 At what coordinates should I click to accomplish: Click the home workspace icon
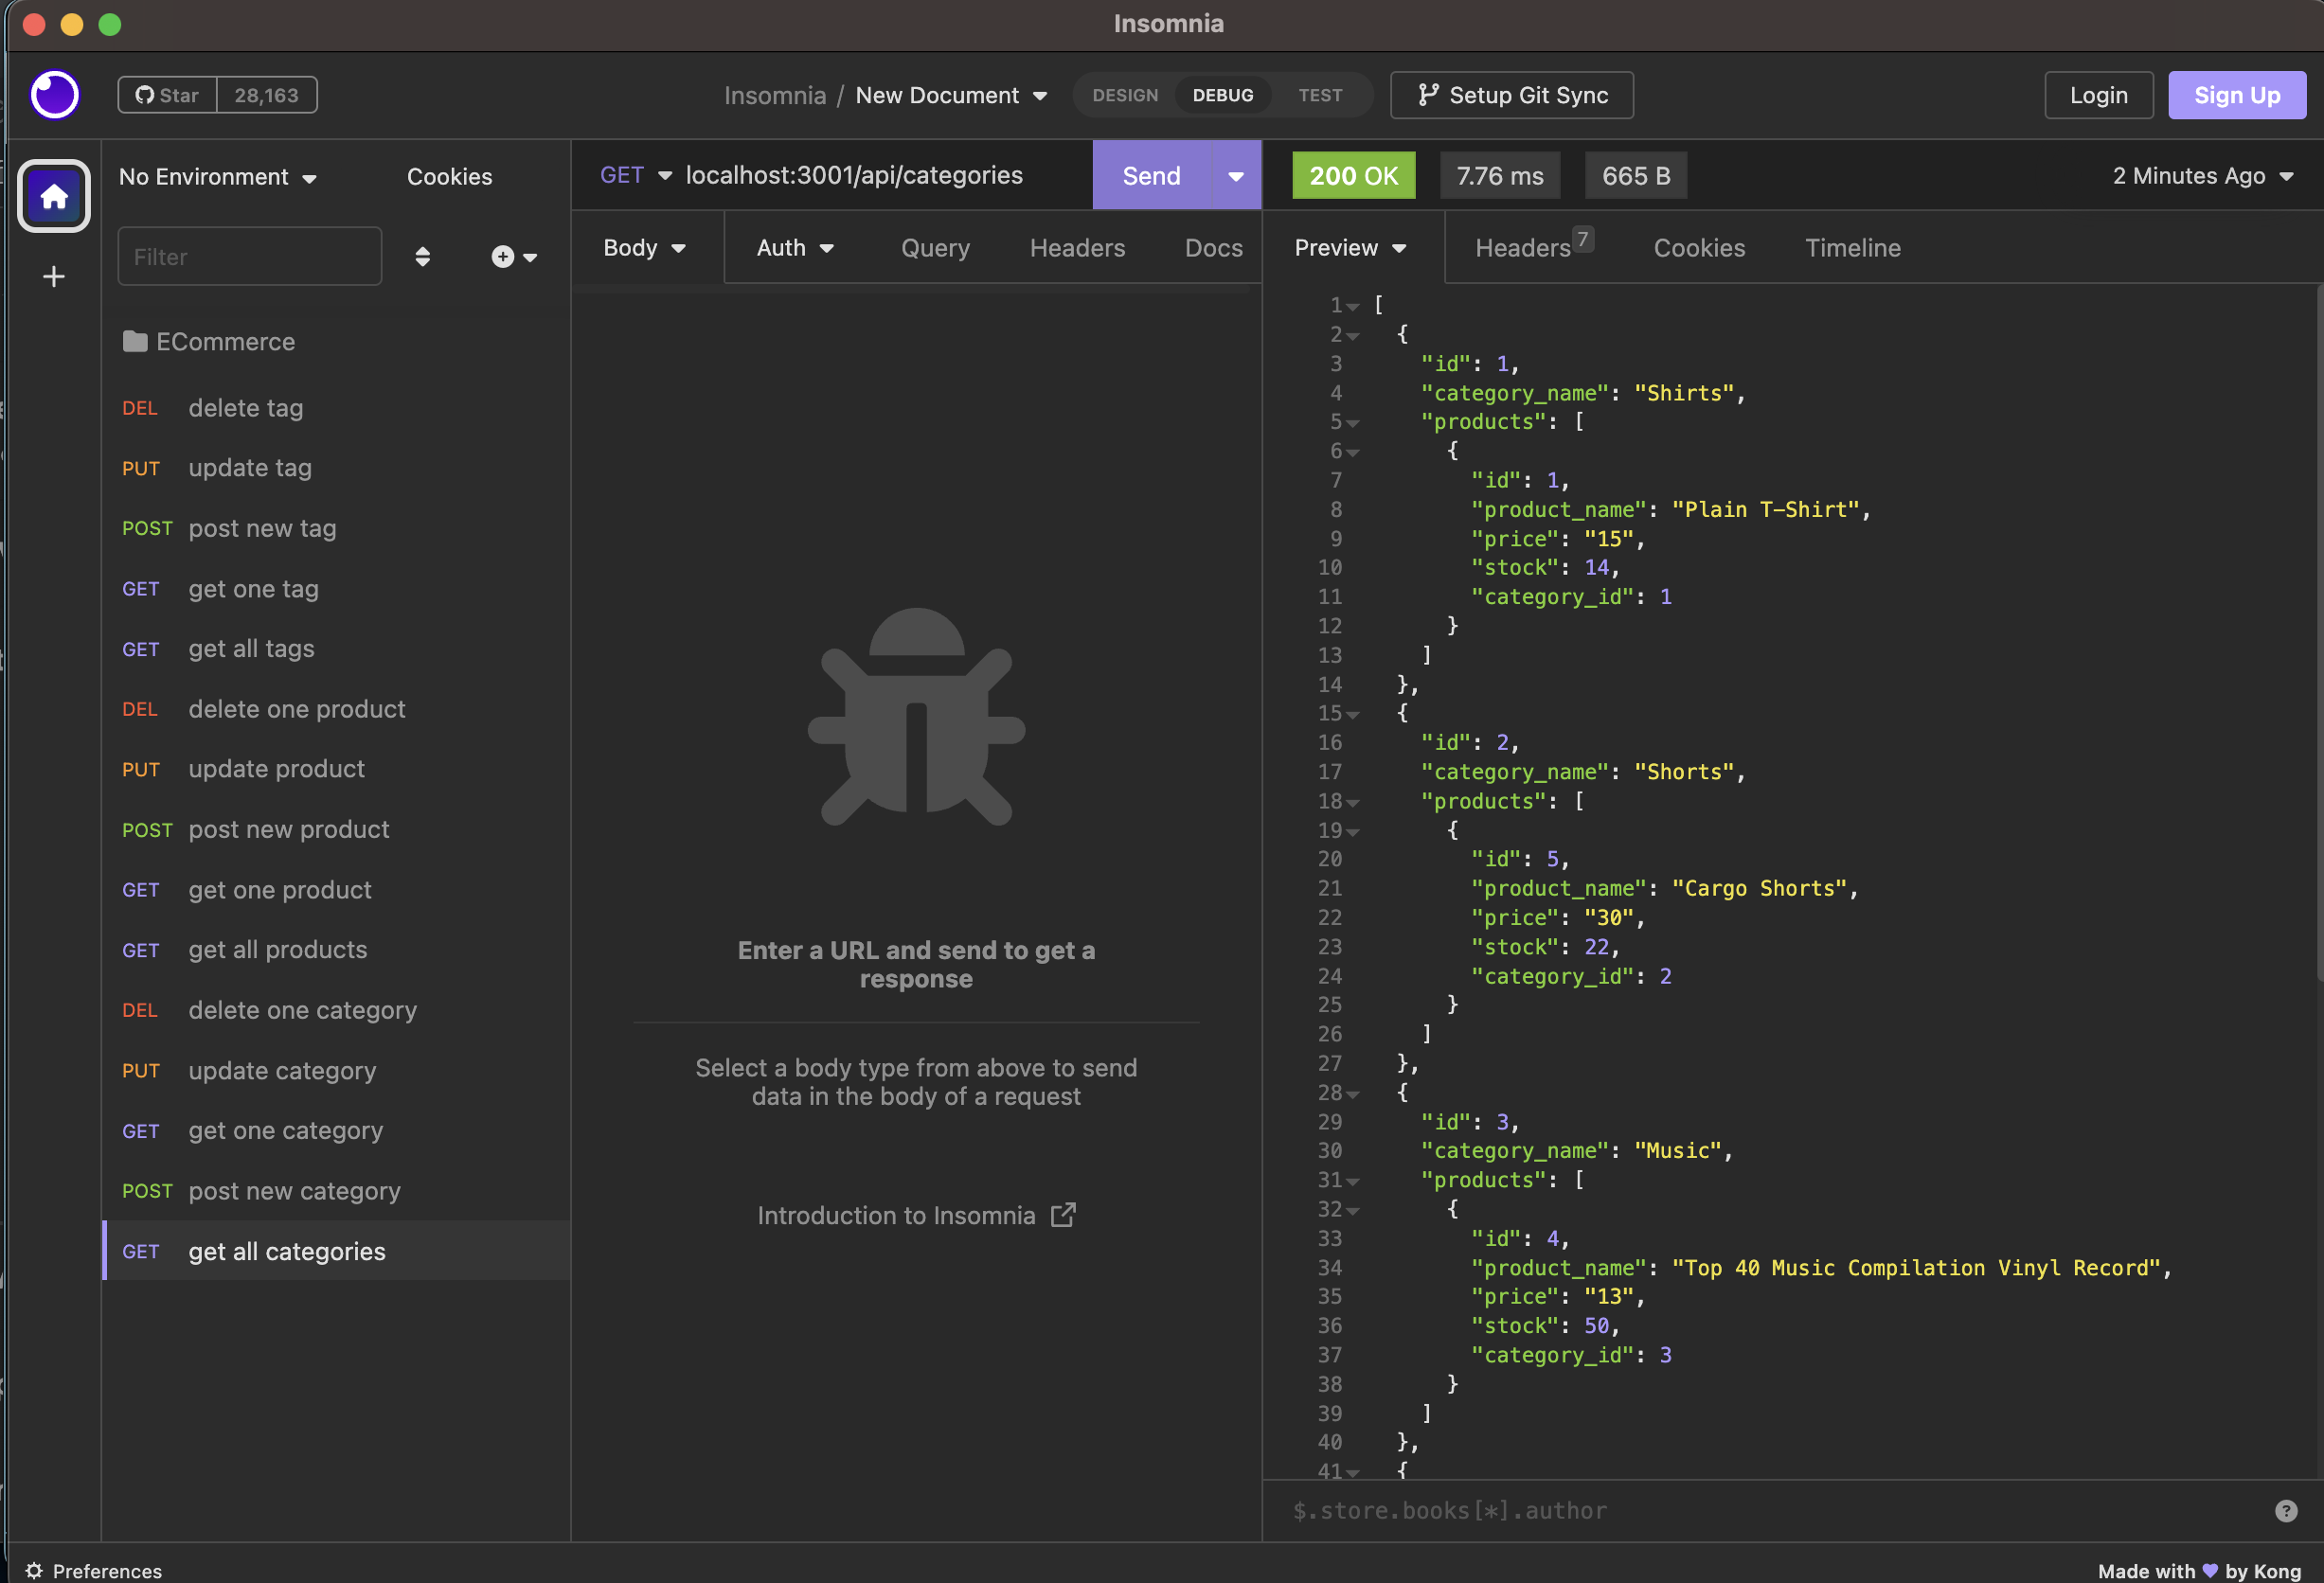tap(53, 196)
